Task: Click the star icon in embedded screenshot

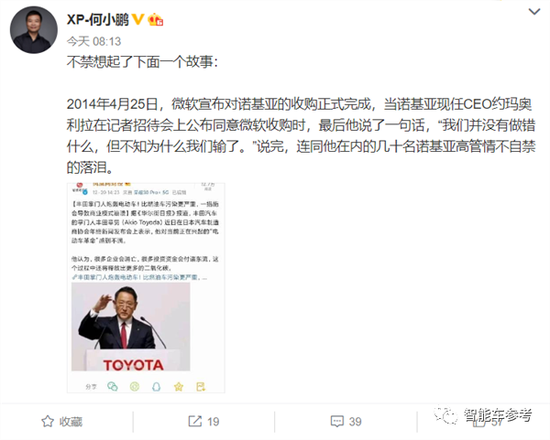Action: tap(179, 387)
